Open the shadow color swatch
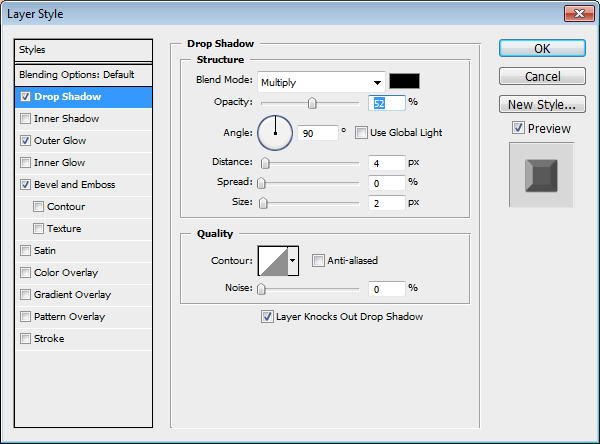Screen dimensions: 600x444 tap(404, 81)
